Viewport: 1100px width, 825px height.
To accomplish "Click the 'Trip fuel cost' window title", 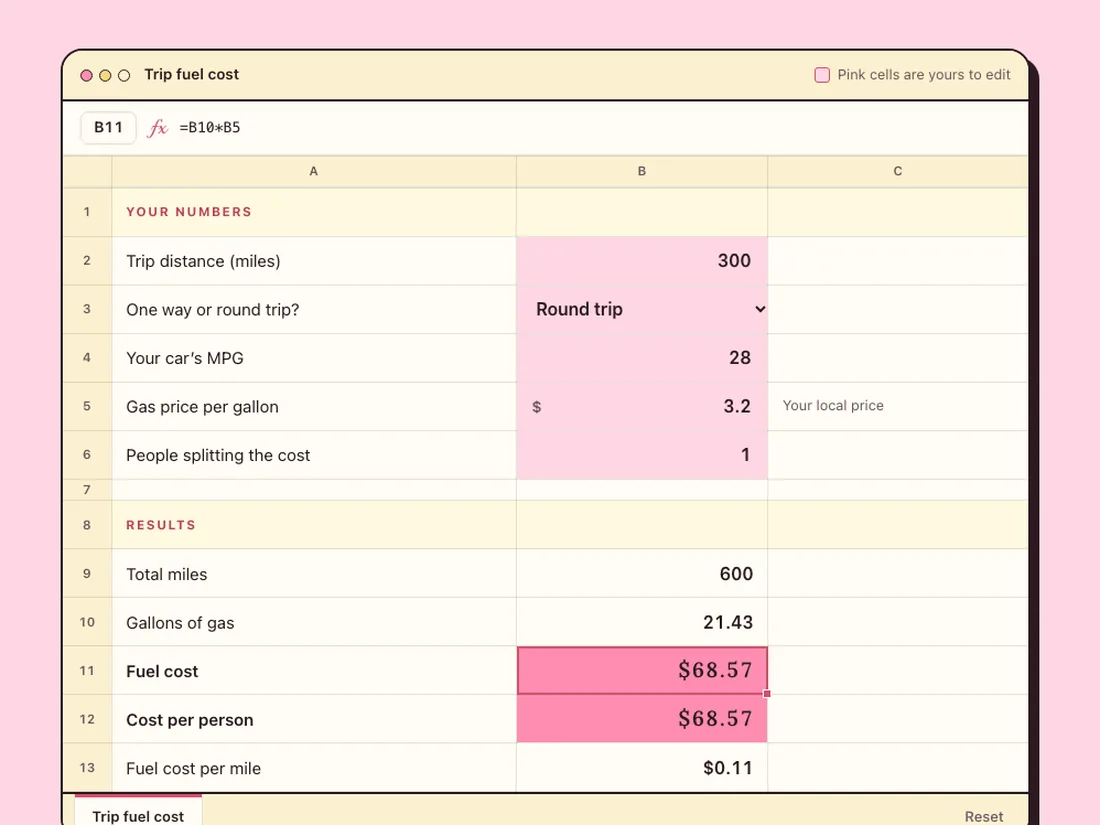I will point(192,74).
